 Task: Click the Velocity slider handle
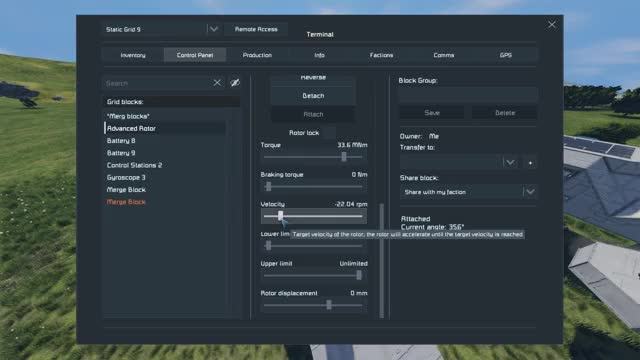[280, 216]
